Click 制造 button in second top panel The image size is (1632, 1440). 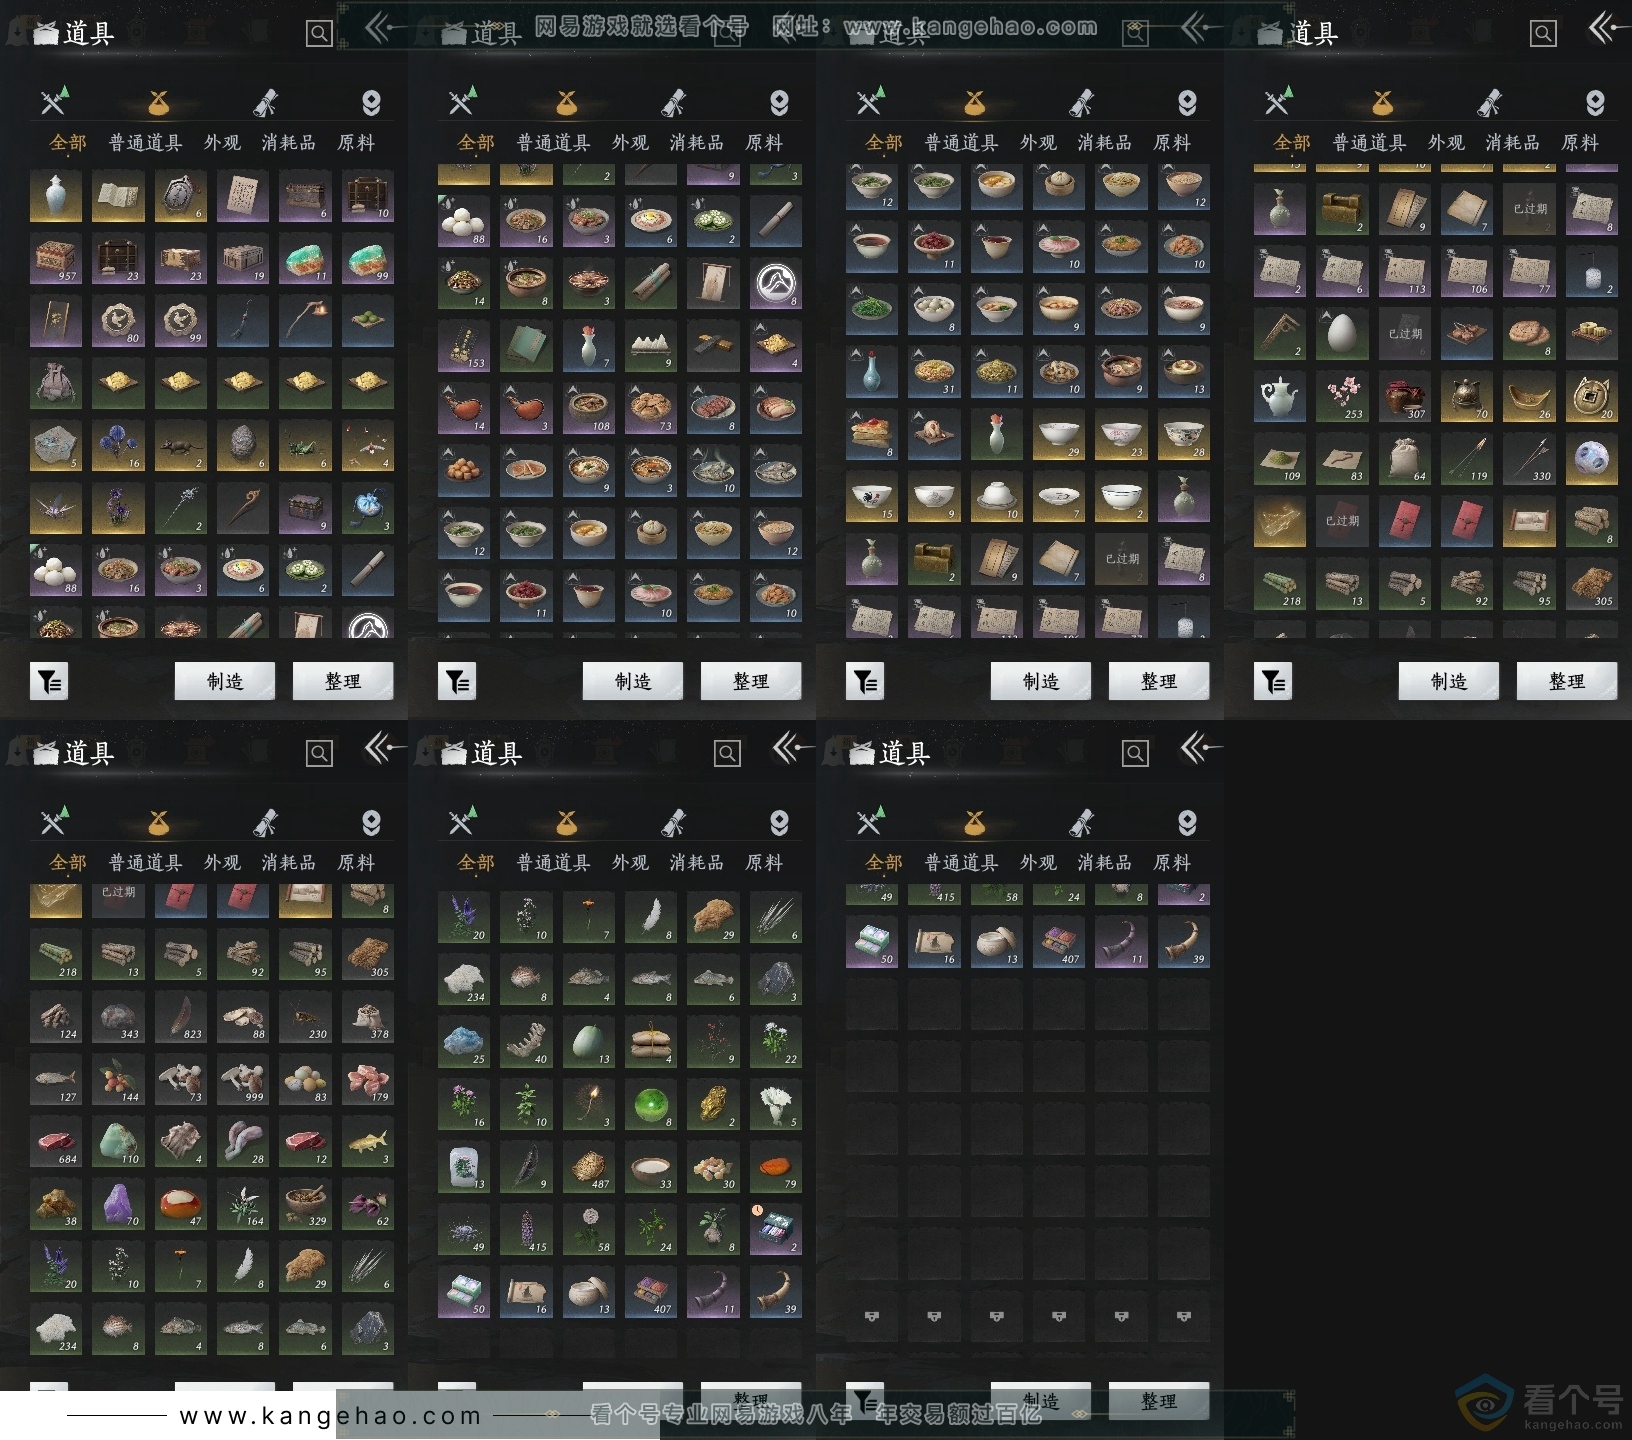coord(633,681)
